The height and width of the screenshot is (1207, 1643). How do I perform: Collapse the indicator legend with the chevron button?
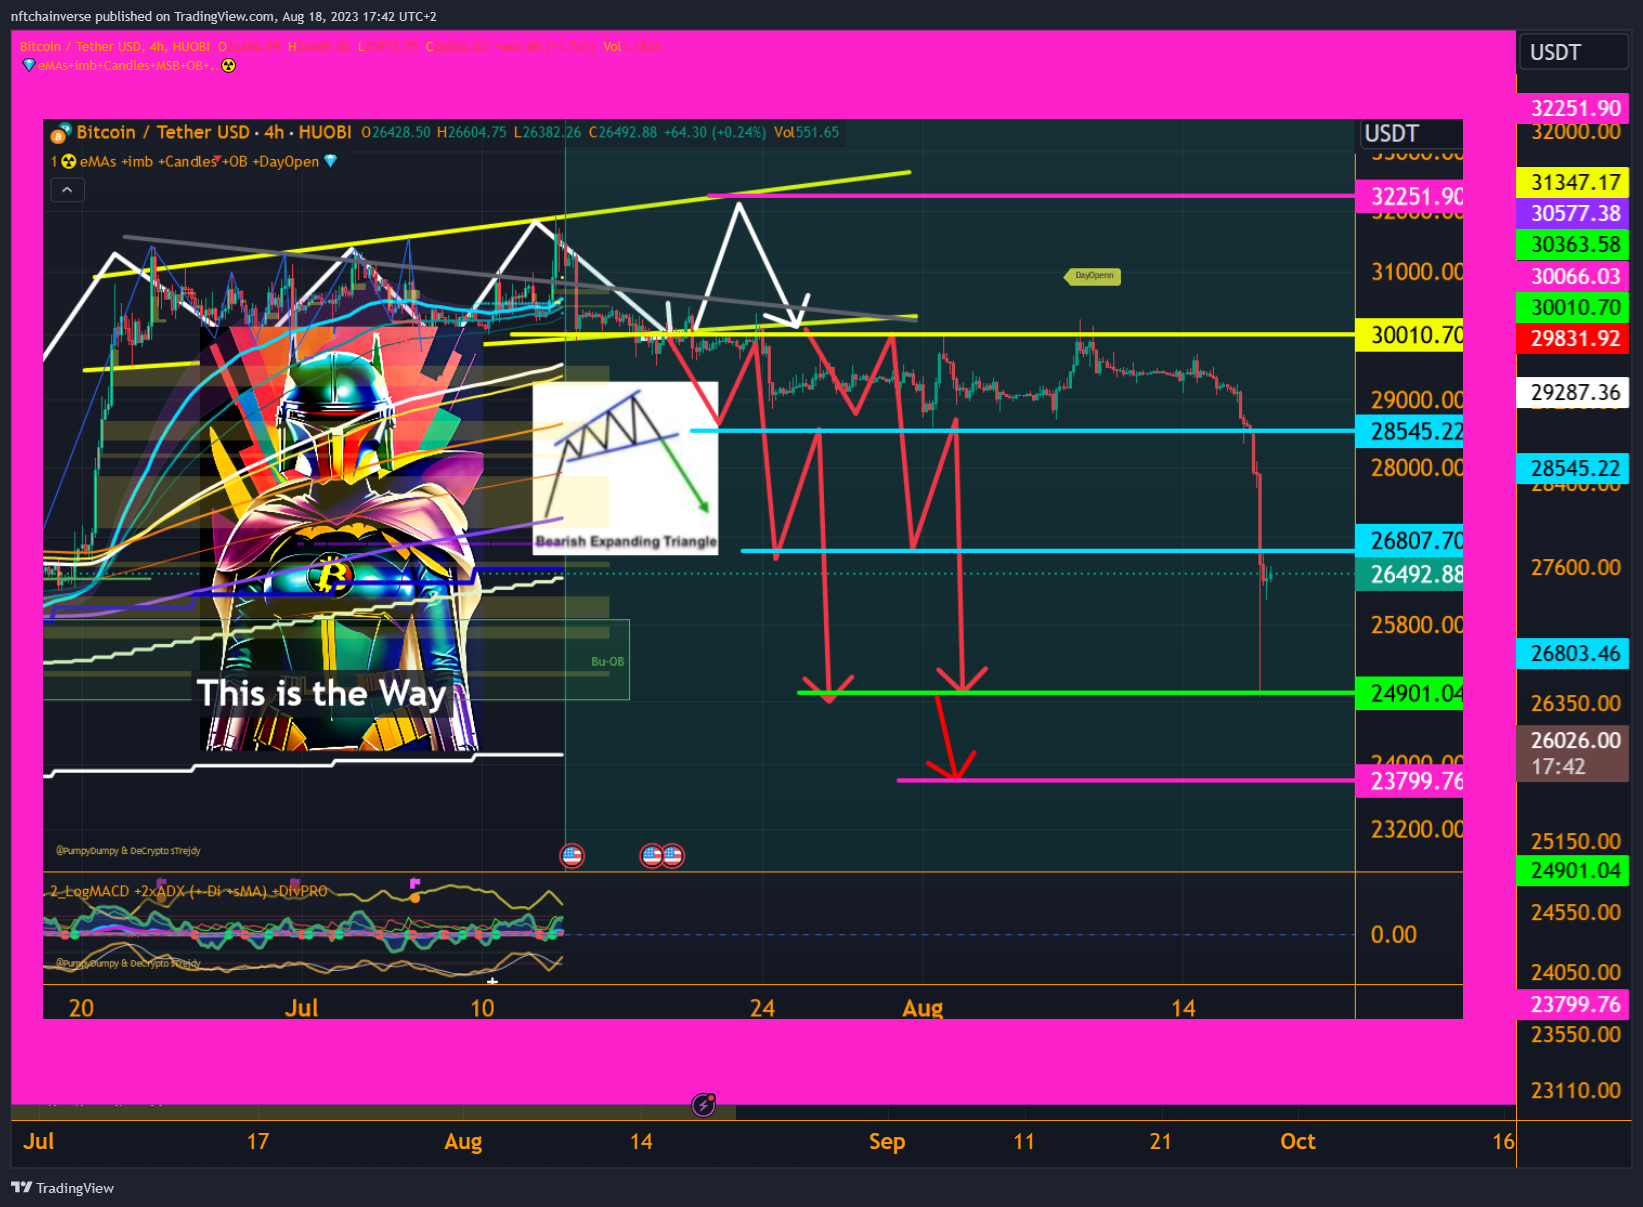click(x=67, y=190)
